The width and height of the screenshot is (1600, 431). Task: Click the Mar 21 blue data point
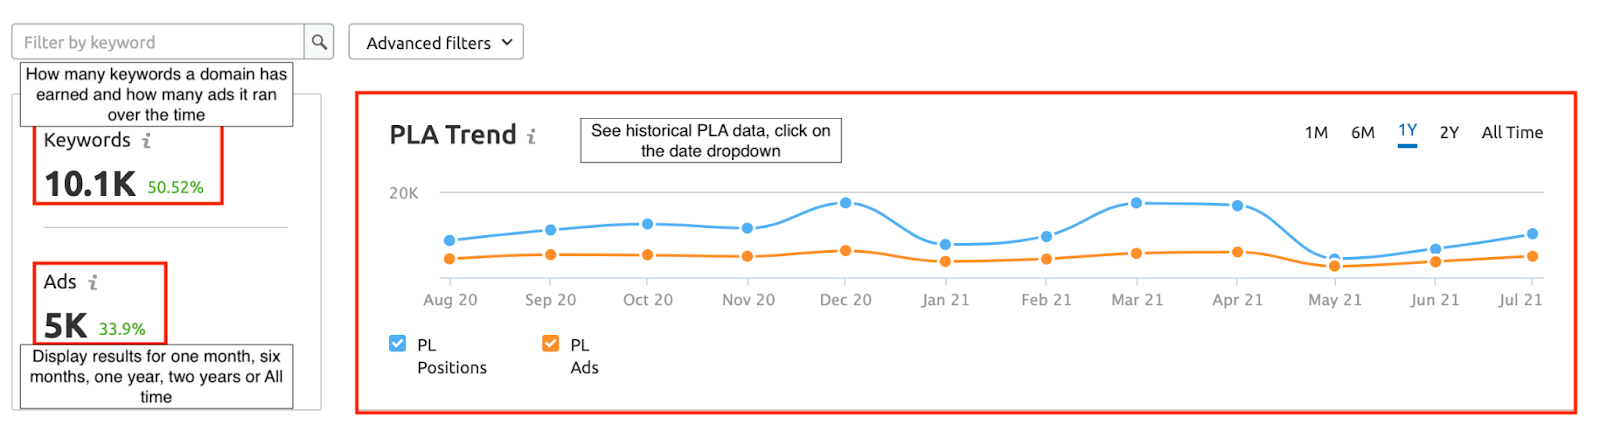1136,203
